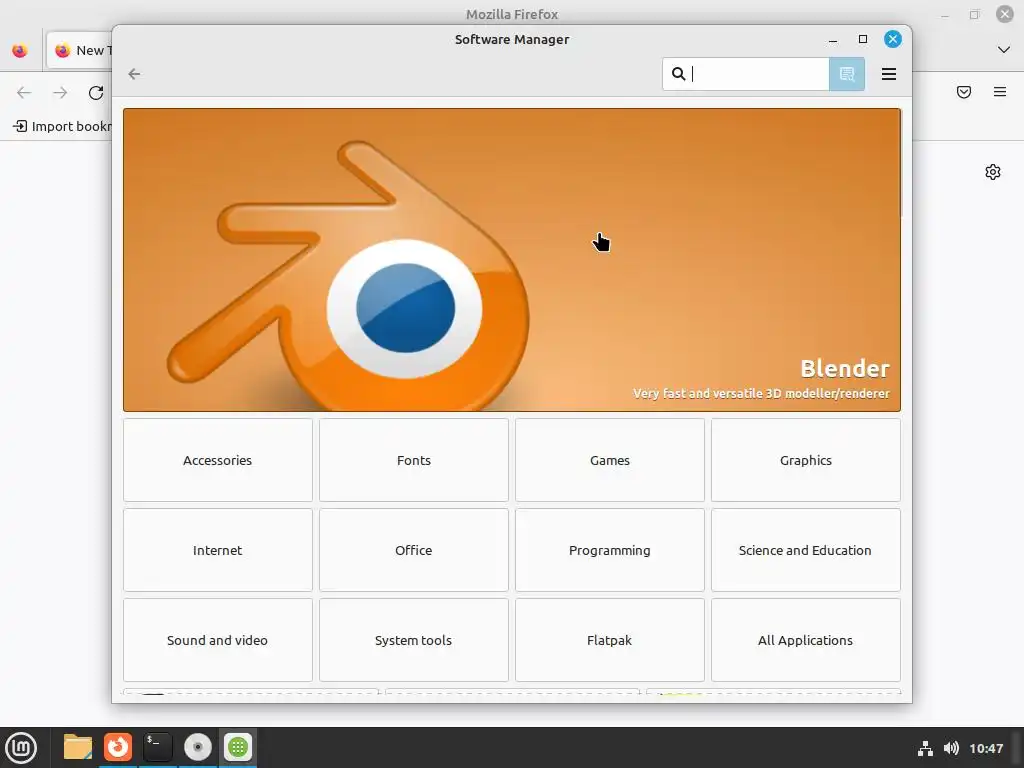This screenshot has width=1024, height=768.
Task: Click Firefox Import bookmarks link
Action: pos(62,126)
